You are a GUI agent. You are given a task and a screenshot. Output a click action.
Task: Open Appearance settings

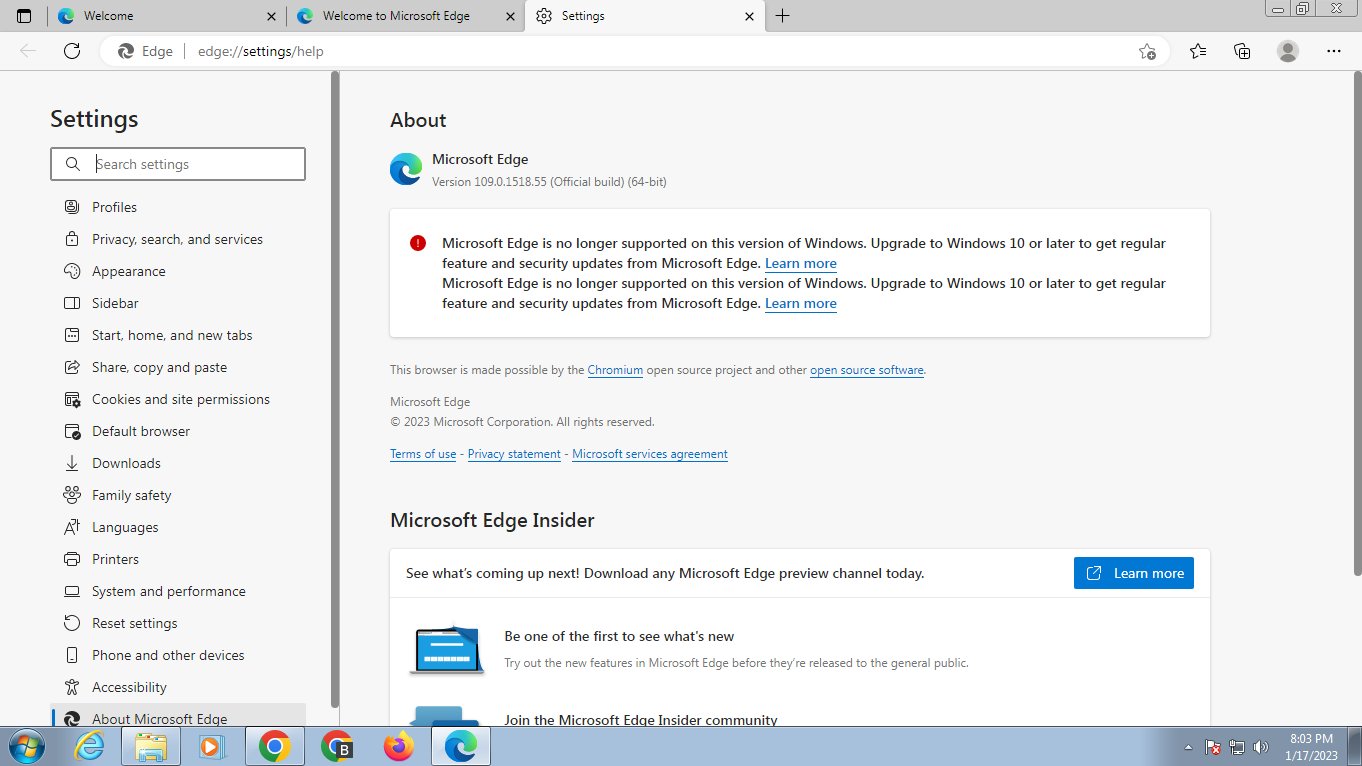point(178,271)
